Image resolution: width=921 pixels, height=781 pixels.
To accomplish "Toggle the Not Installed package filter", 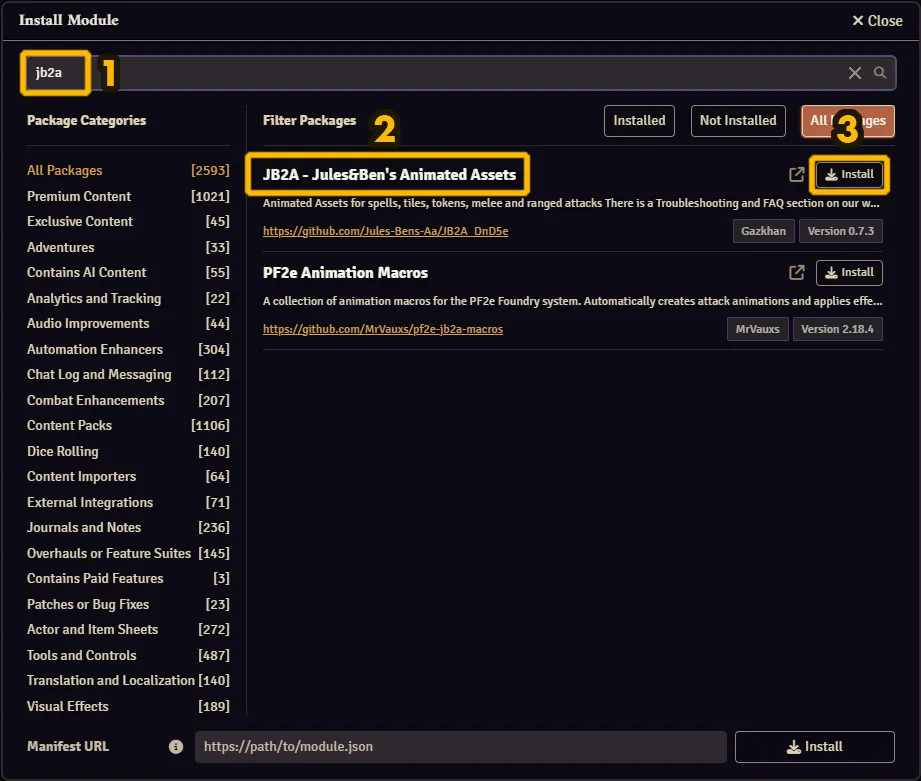I will click(738, 121).
